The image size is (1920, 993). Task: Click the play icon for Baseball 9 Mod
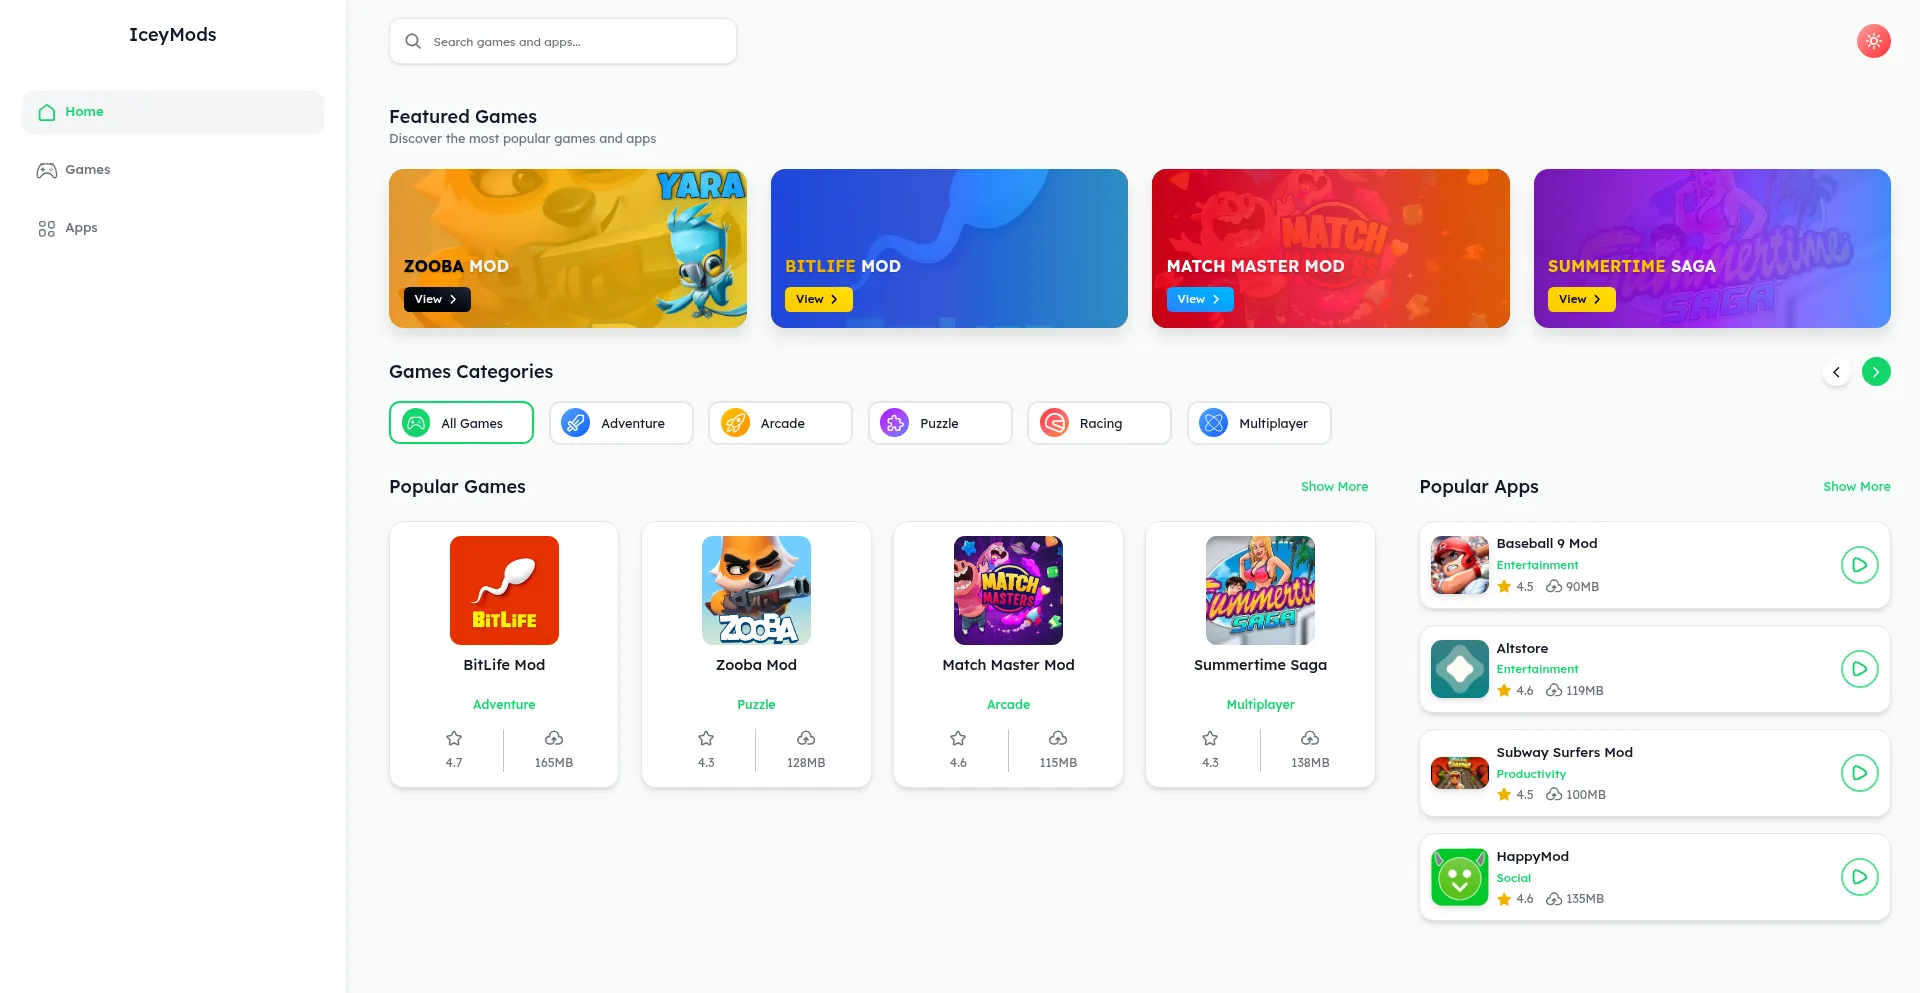tap(1859, 565)
